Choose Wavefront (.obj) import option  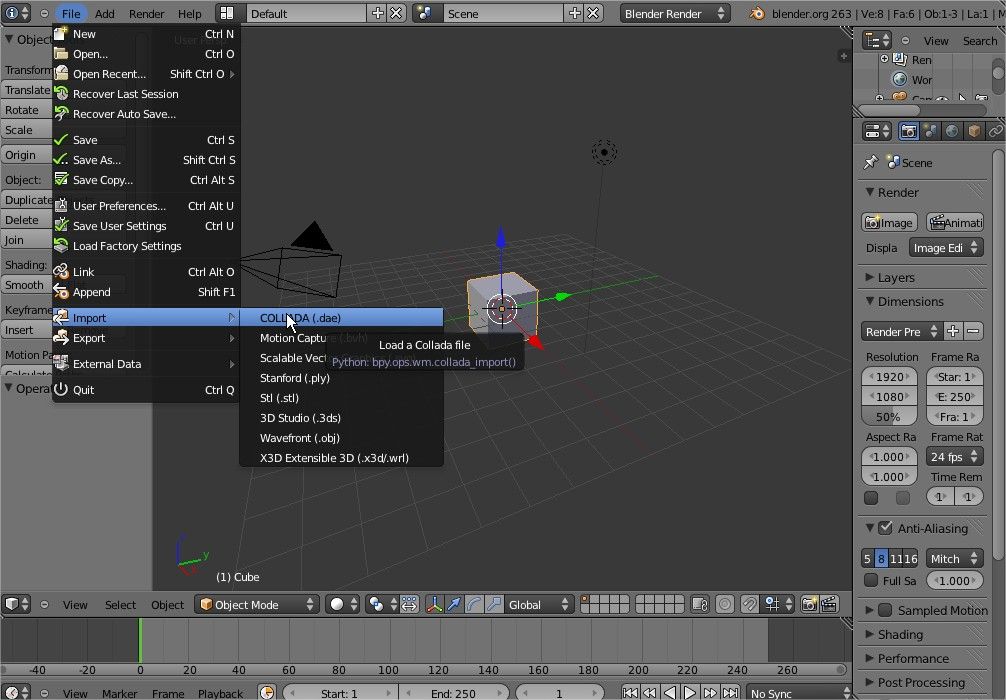click(341, 438)
